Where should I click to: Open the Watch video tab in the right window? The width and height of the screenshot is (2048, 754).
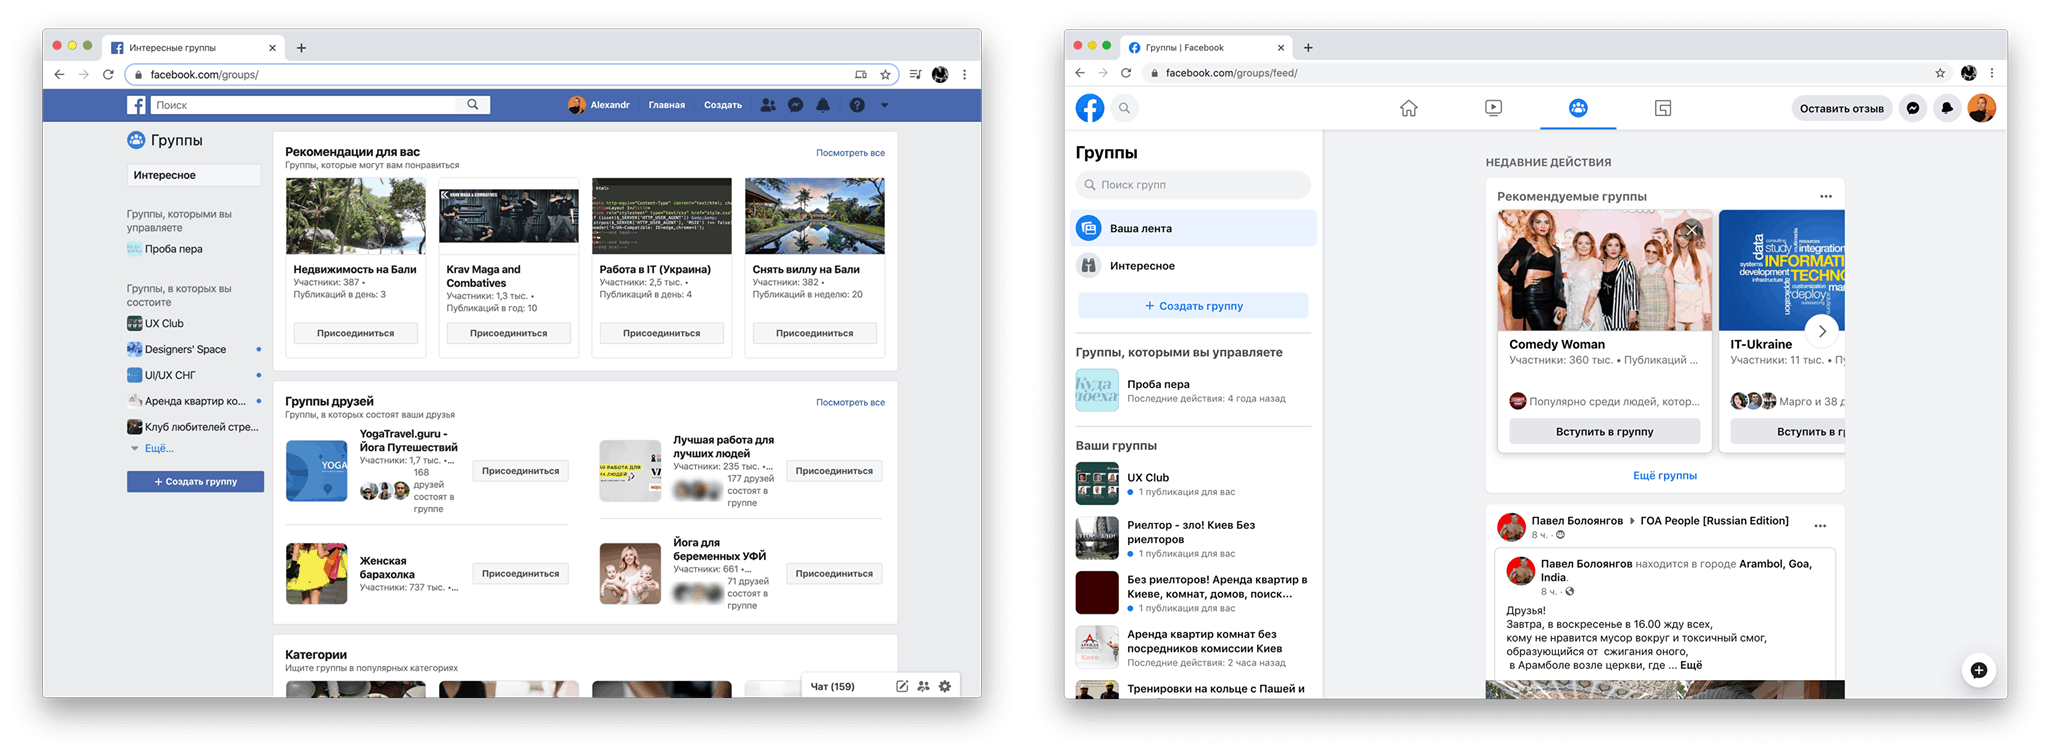coord(1493,108)
